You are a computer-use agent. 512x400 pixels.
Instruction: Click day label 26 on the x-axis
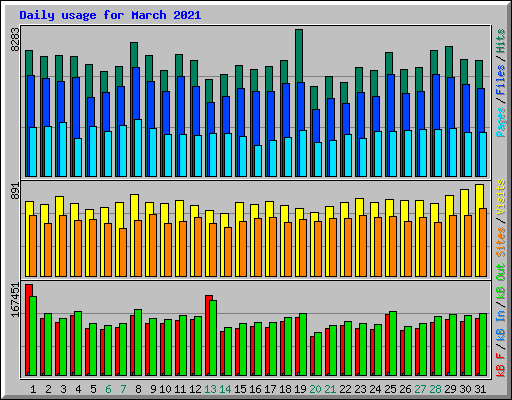pyautogui.click(x=405, y=389)
